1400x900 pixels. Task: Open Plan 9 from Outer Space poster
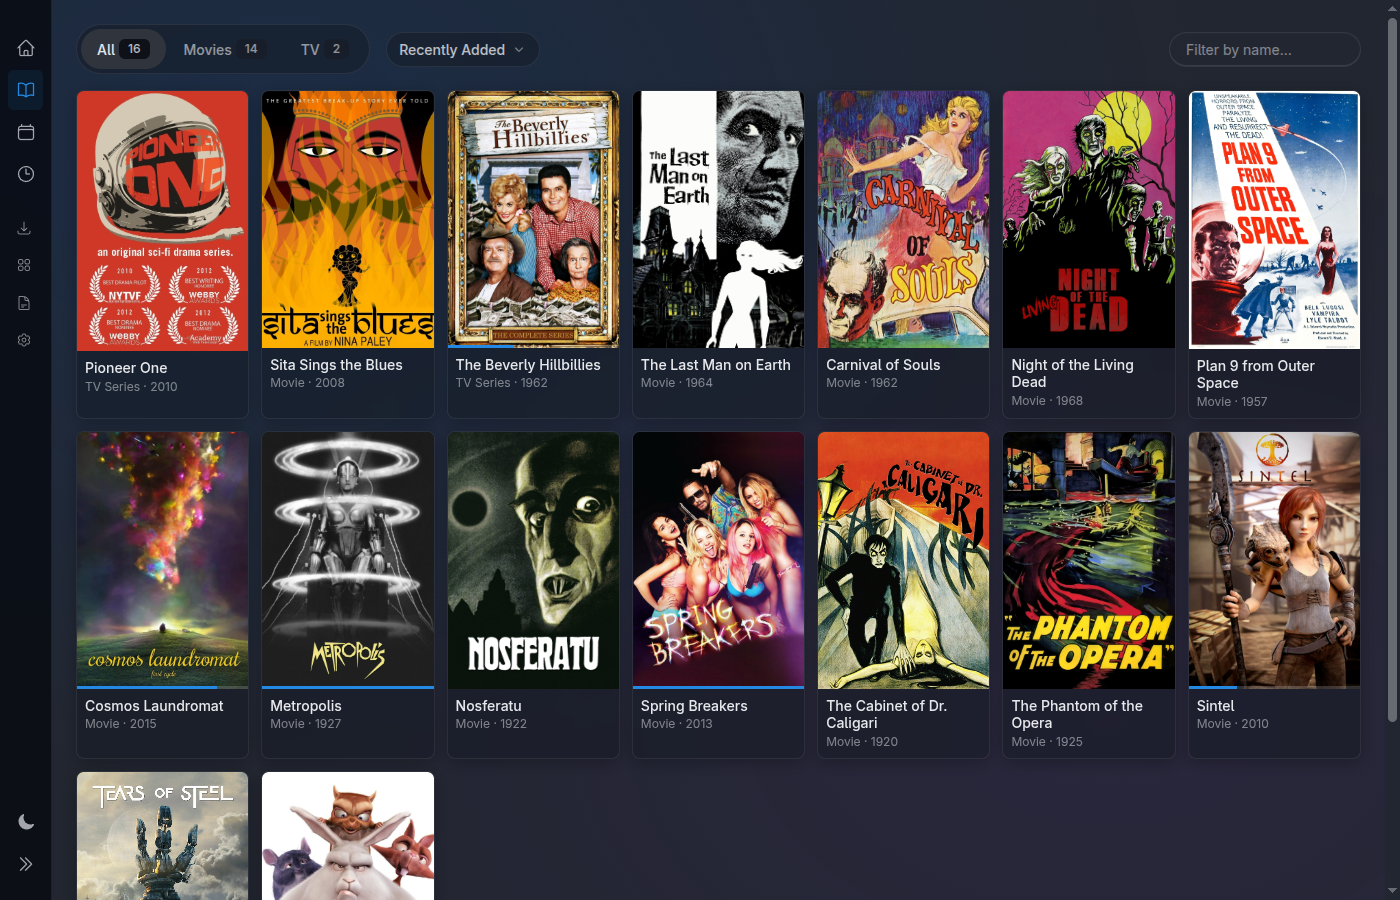point(1274,220)
